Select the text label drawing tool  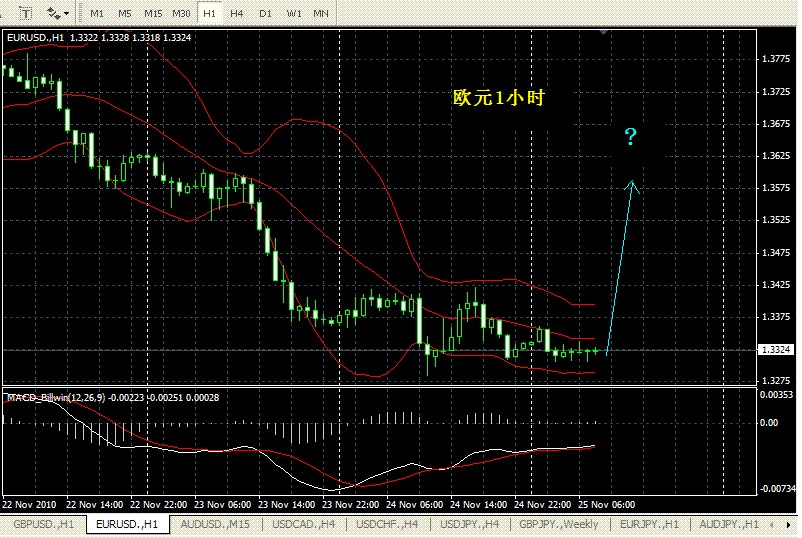click(26, 13)
